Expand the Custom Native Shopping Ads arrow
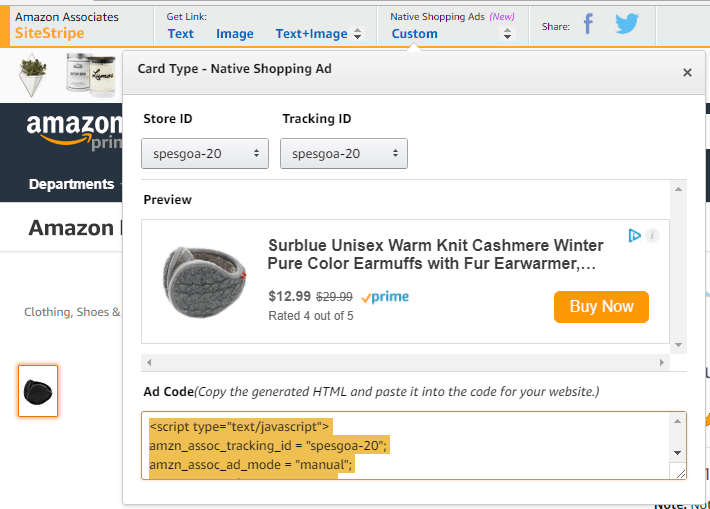The width and height of the screenshot is (710, 509). coord(507,34)
